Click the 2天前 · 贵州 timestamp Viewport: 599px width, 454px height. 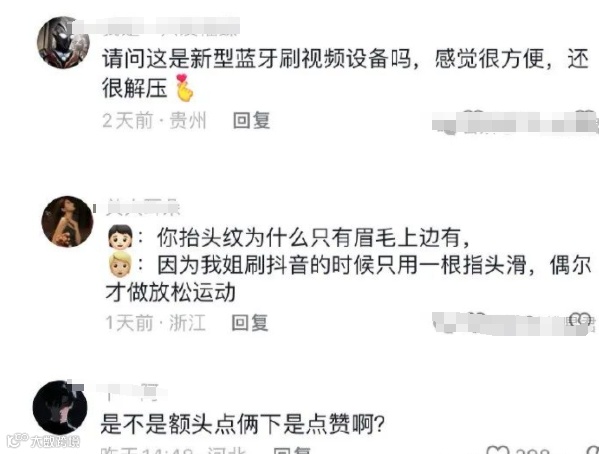coord(154,121)
